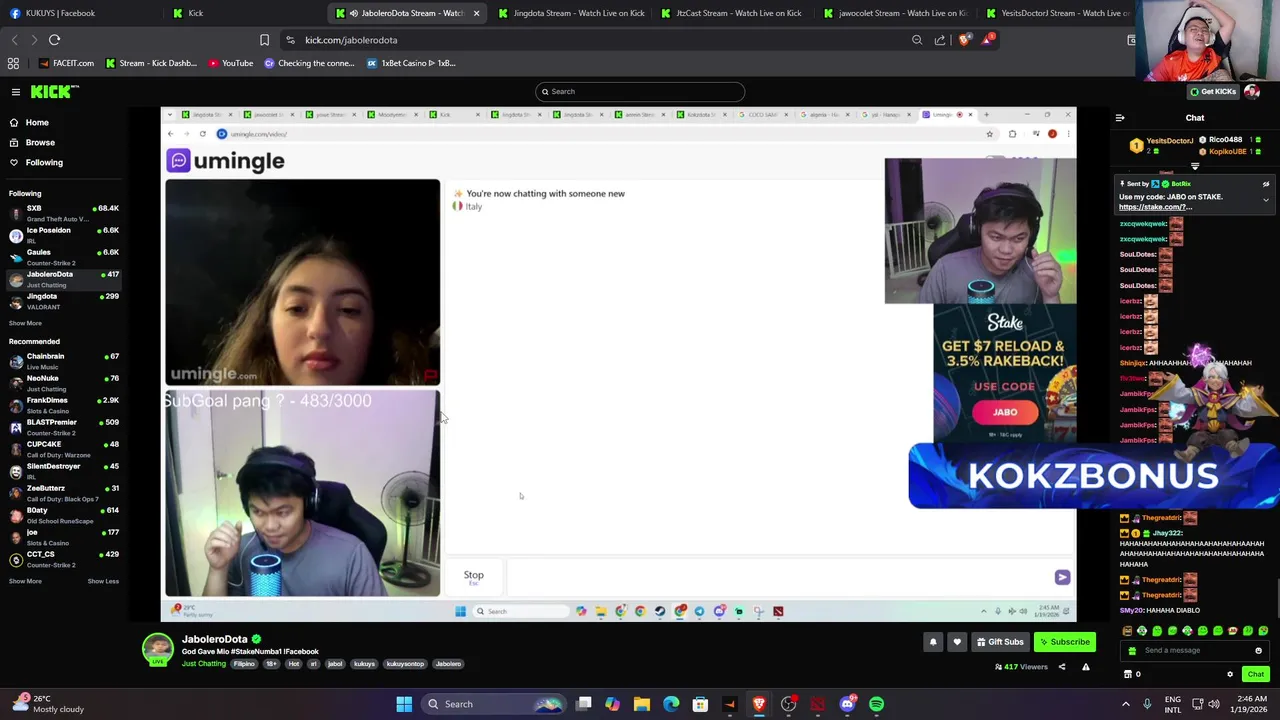This screenshot has width=1280, height=720.
Task: Reload the page
Action: point(54,40)
